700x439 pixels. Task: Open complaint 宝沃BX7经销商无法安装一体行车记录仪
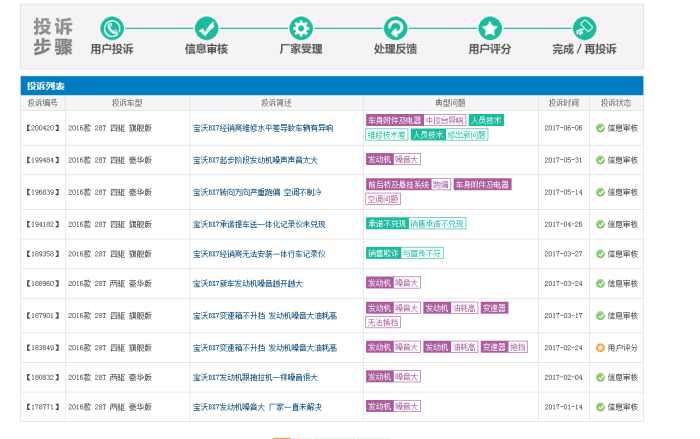(x=259, y=254)
